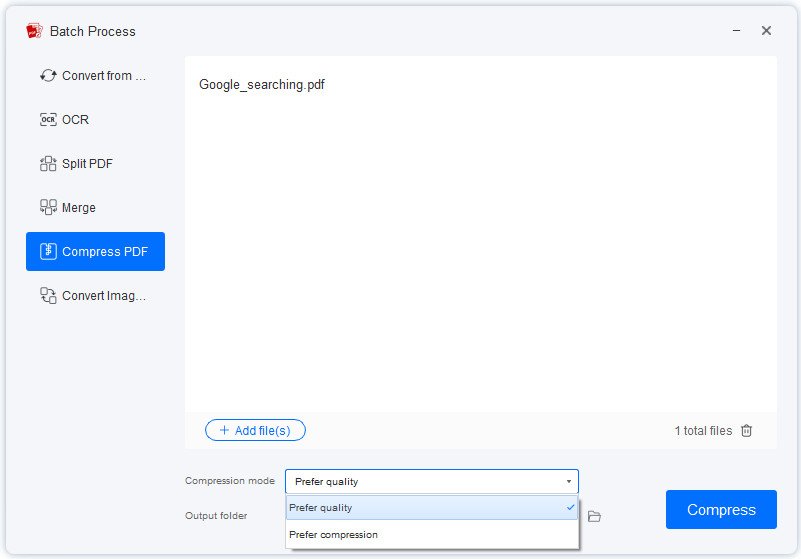Click the Compress button

[x=721, y=509]
